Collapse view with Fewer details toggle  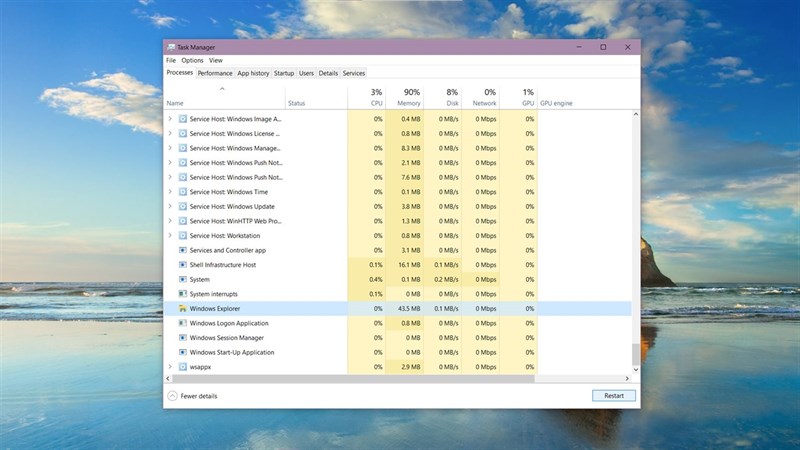tap(192, 396)
